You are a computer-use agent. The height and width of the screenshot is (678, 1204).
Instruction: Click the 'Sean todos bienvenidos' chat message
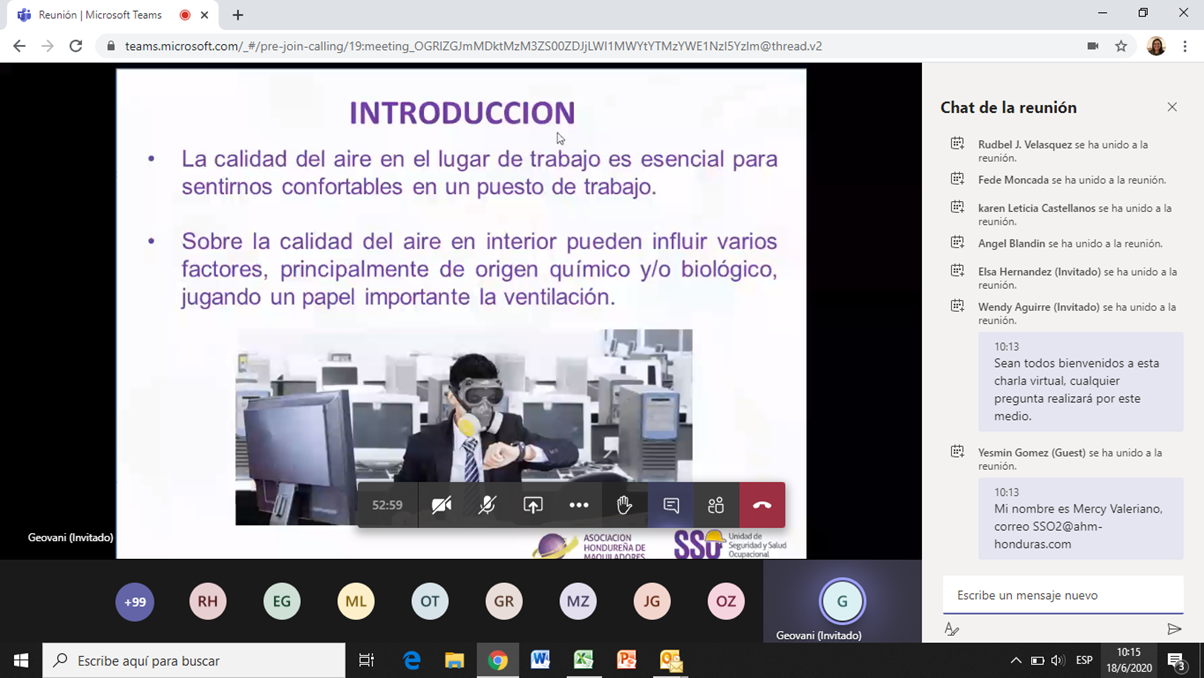click(x=1081, y=381)
